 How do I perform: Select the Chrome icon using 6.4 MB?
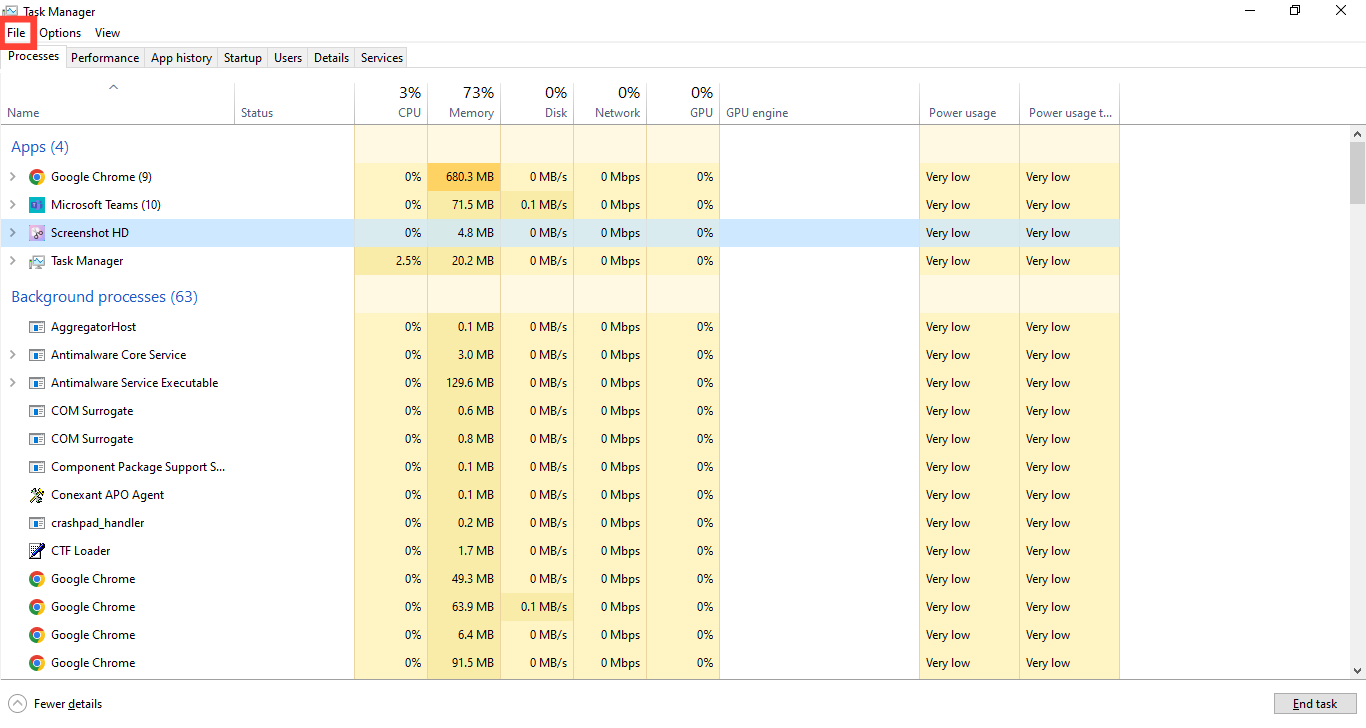coord(37,635)
